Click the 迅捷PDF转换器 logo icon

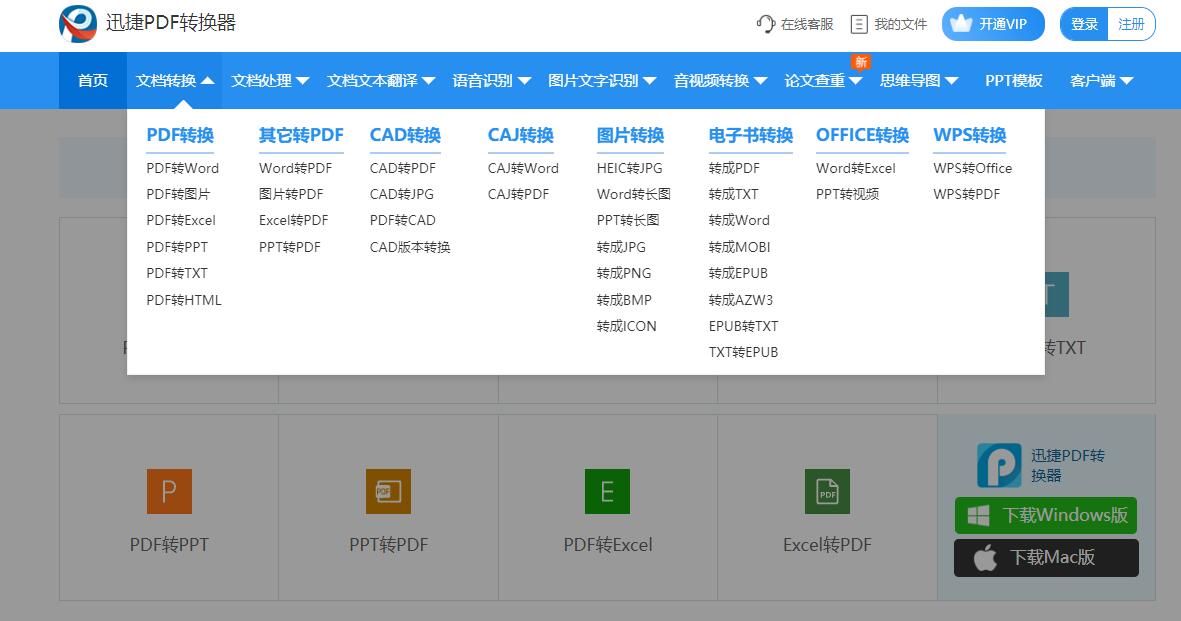tap(78, 24)
